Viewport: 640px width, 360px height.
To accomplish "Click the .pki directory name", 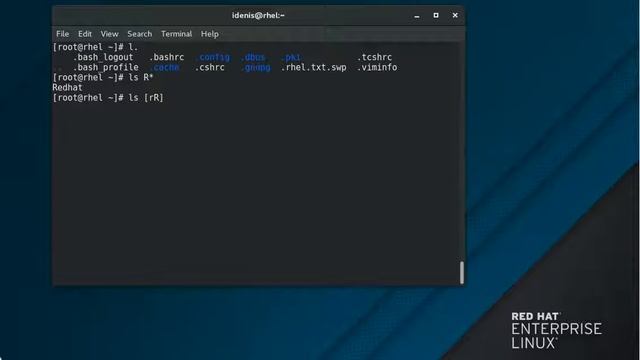I will tap(291, 57).
